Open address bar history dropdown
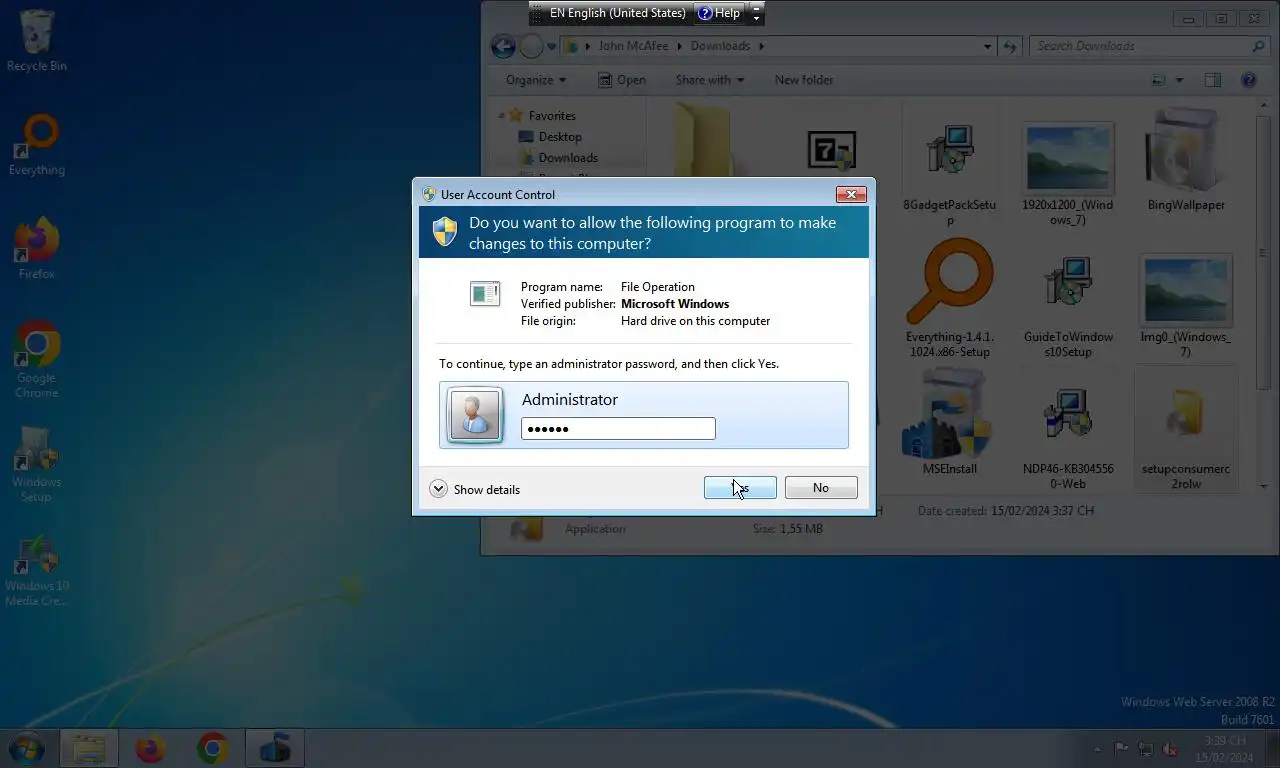The height and width of the screenshot is (768, 1280). [987, 46]
